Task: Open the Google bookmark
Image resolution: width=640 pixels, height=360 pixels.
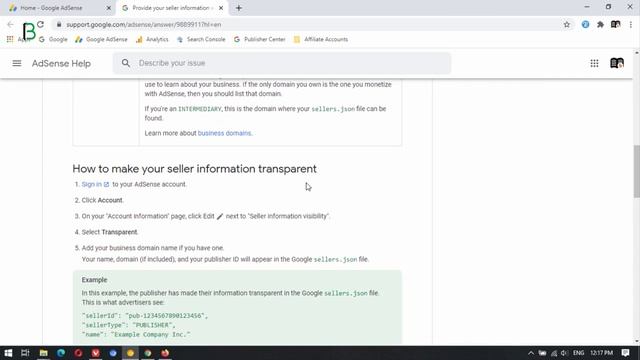Action: pos(53,39)
